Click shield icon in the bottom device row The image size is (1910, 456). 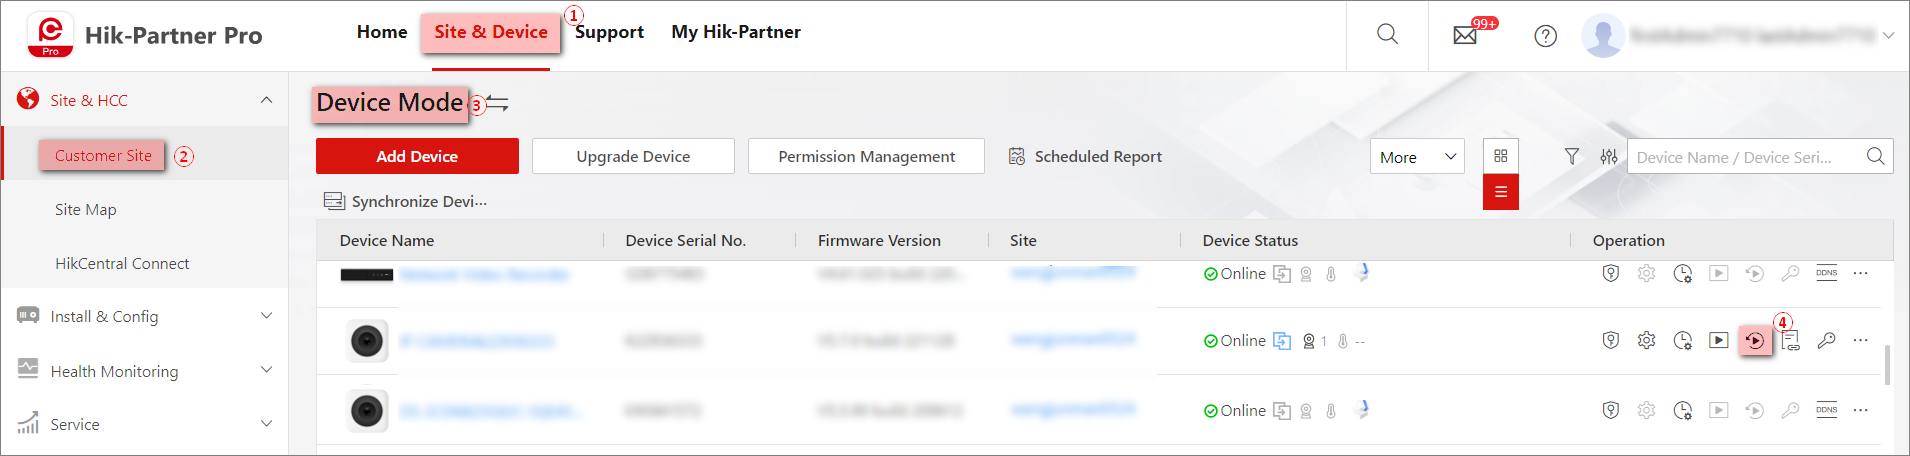tap(1610, 410)
